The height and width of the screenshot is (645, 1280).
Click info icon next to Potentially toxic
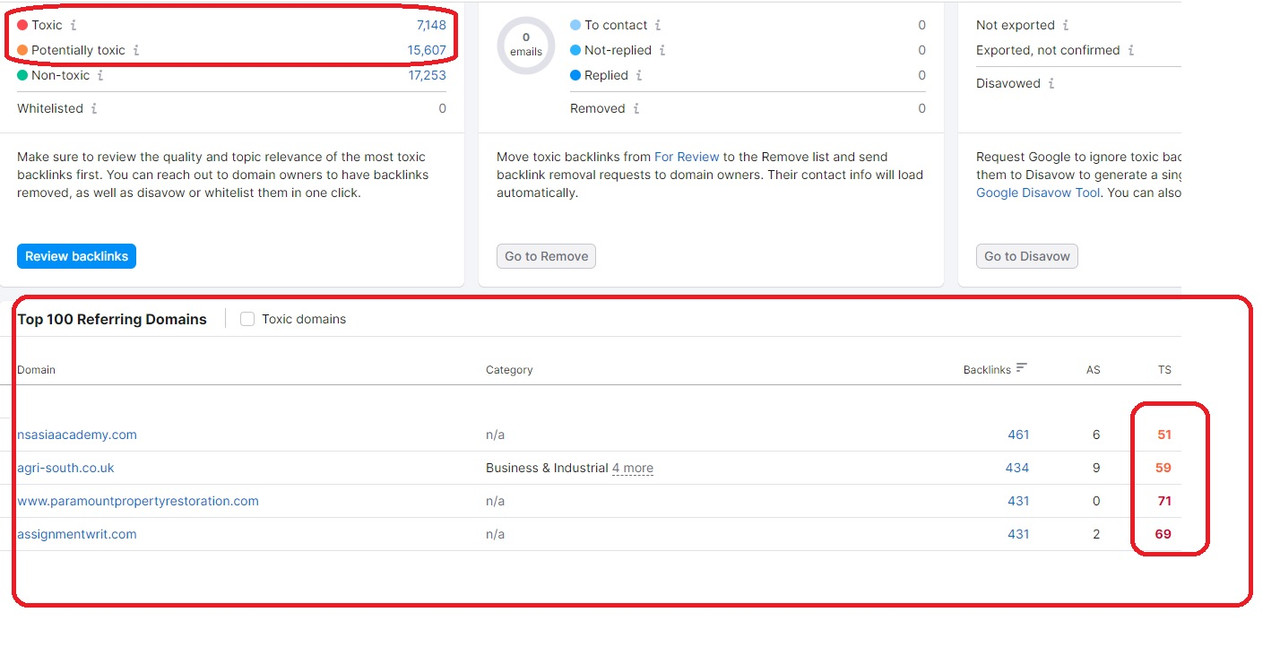click(137, 50)
